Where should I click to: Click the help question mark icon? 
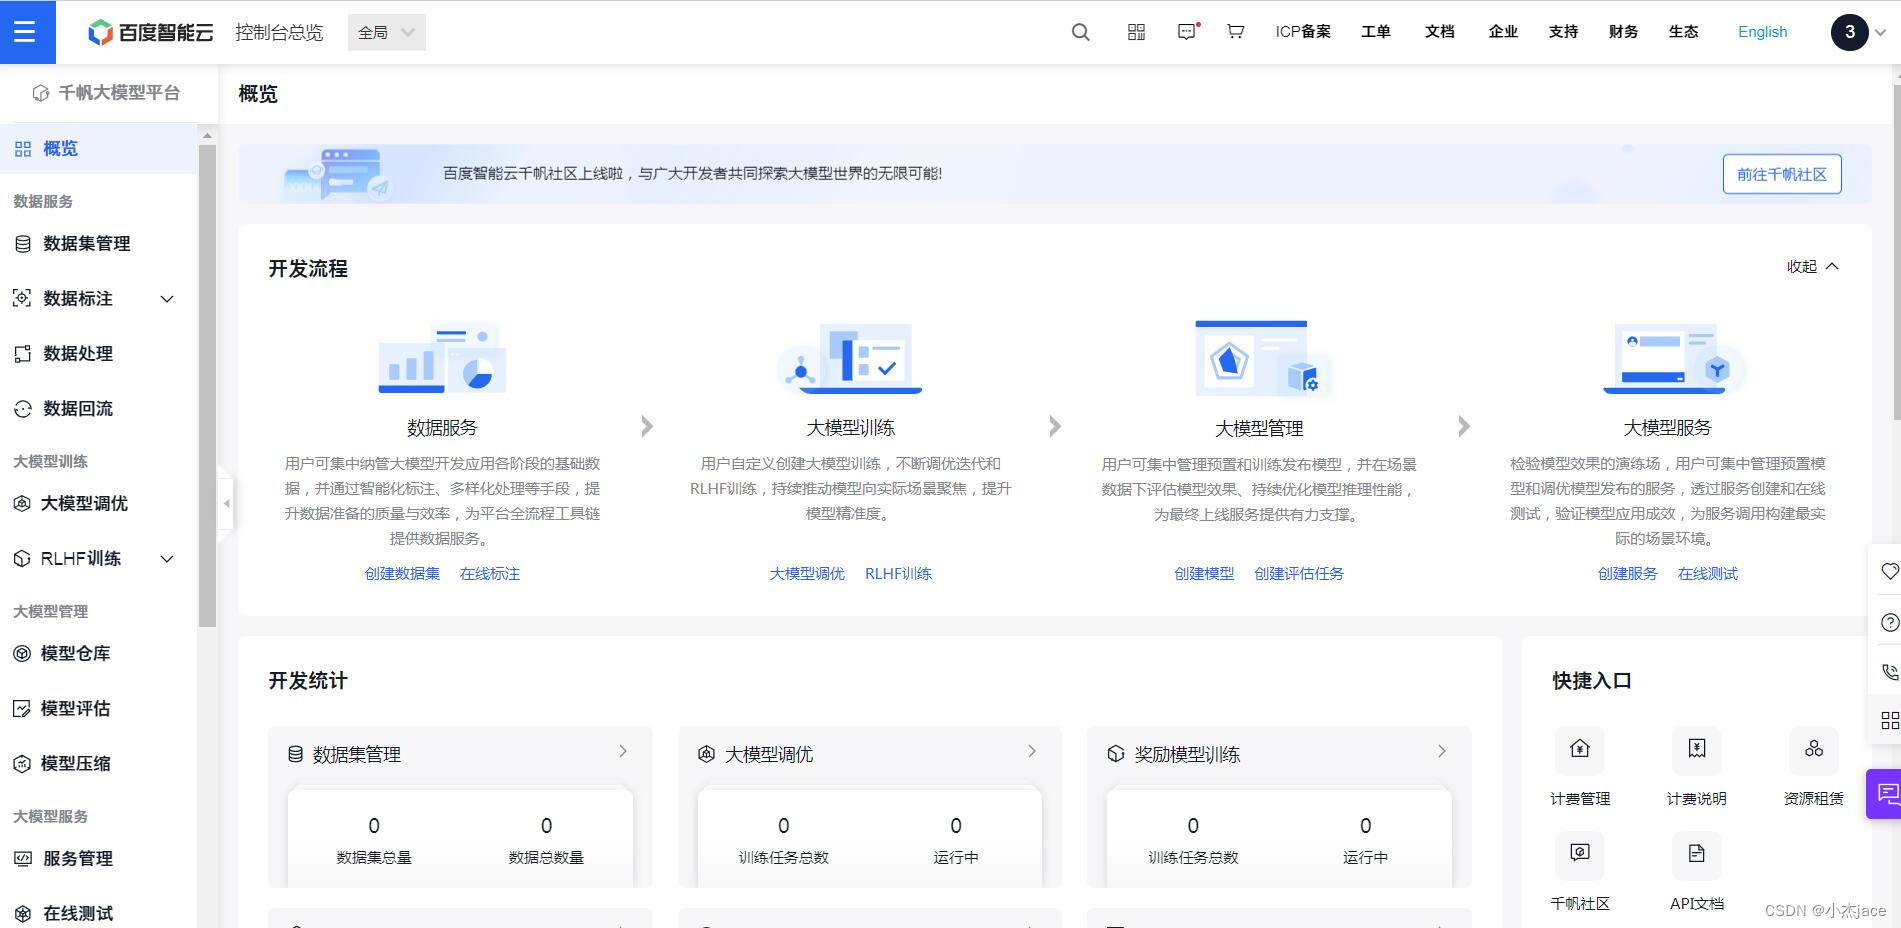click(1889, 622)
